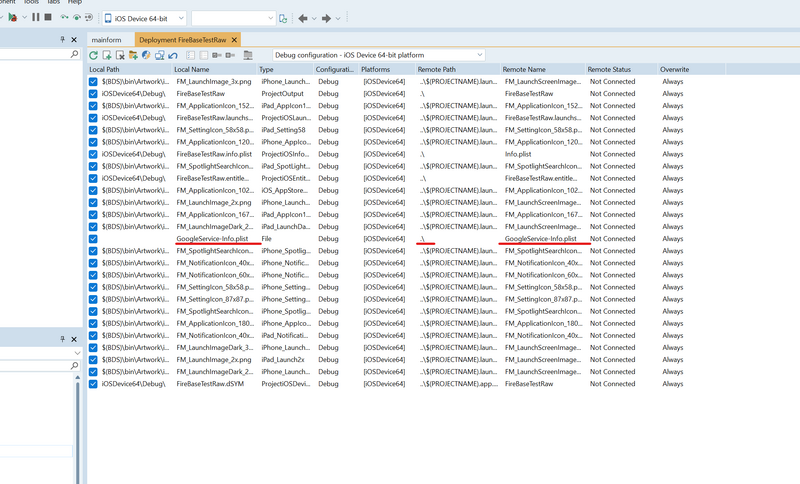Click Change Remote Path icon
Image resolution: width=800 pixels, height=484 pixels.
pos(217,55)
